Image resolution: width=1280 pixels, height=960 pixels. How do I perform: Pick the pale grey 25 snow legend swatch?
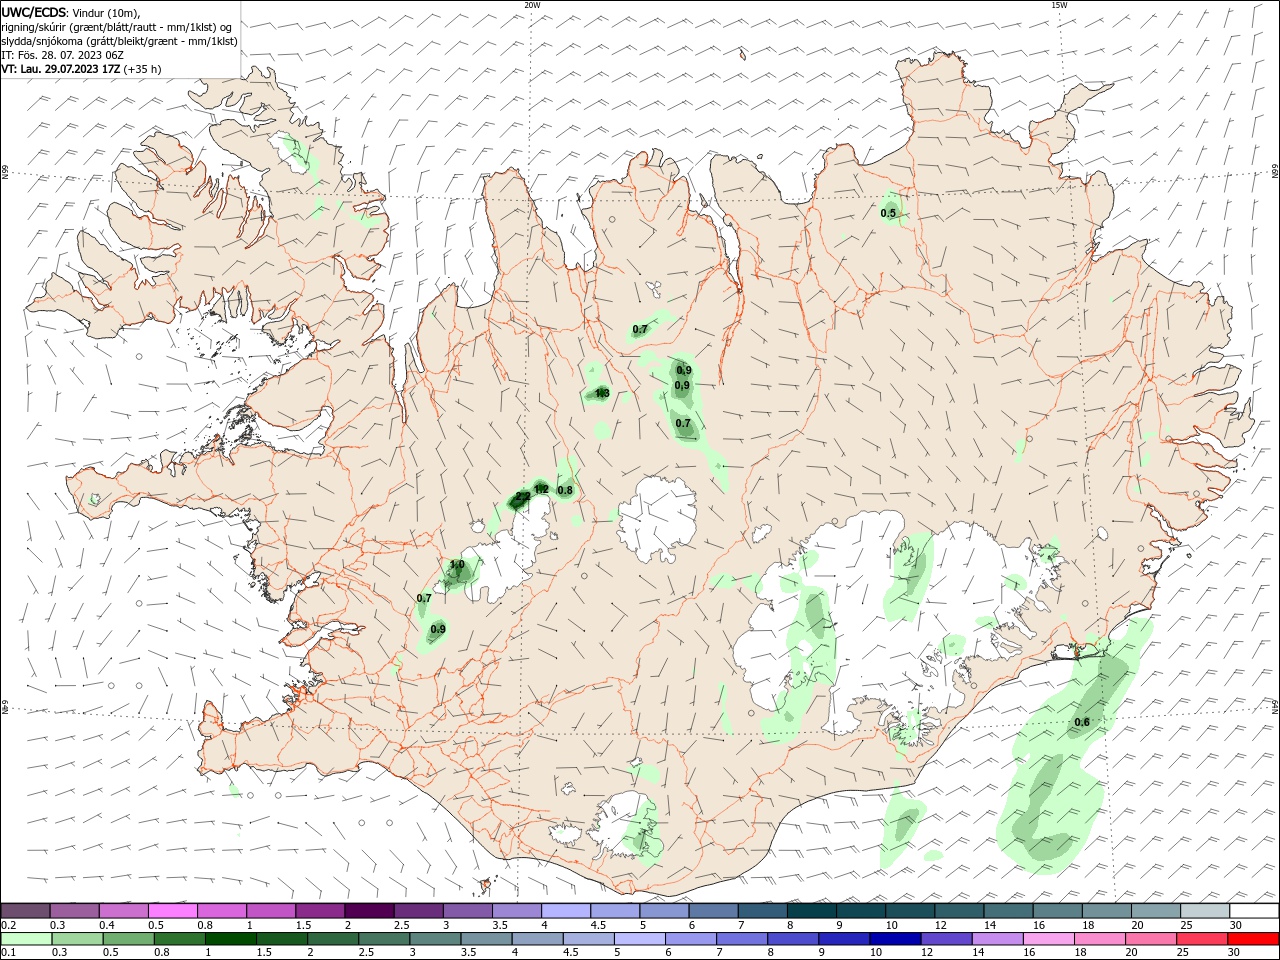1205,911
